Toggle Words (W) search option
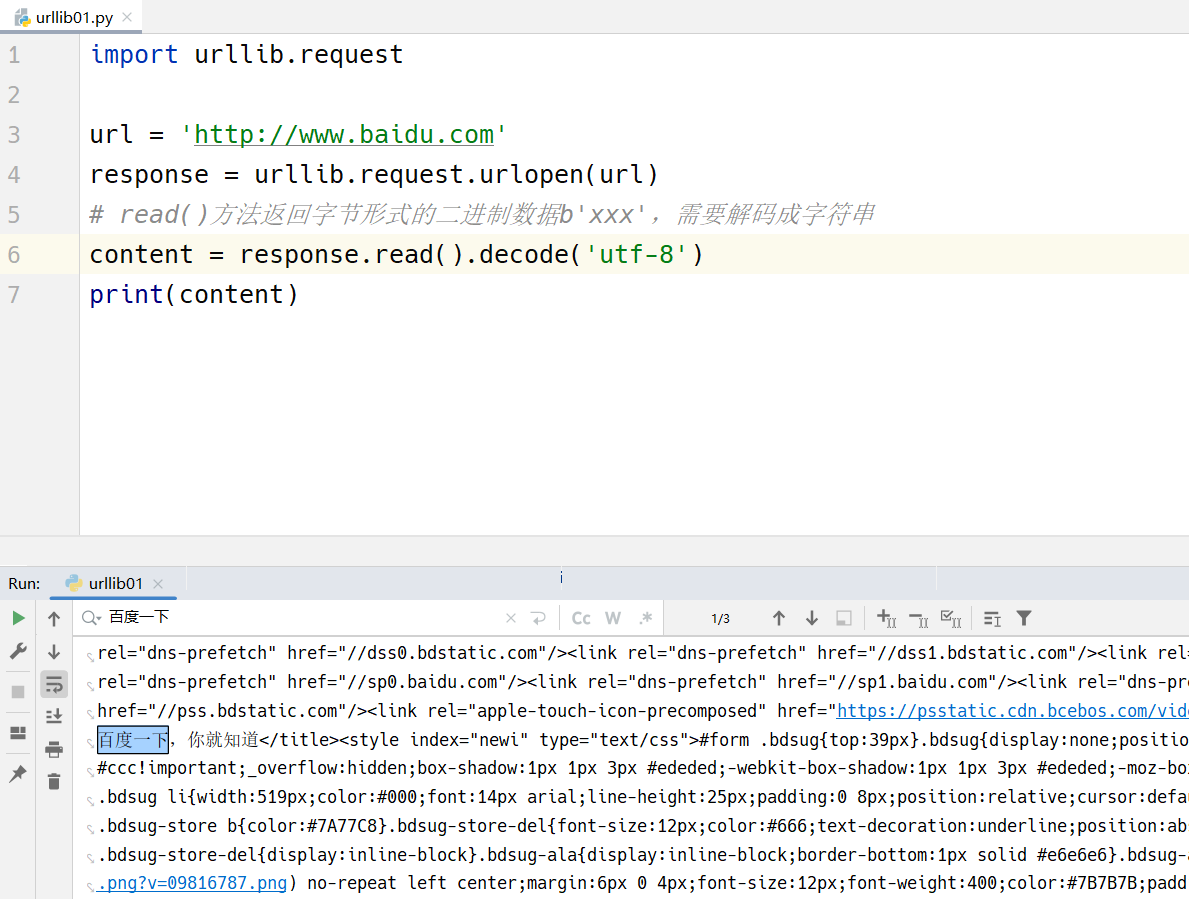Image resolution: width=1189 pixels, height=899 pixels. [x=613, y=619]
